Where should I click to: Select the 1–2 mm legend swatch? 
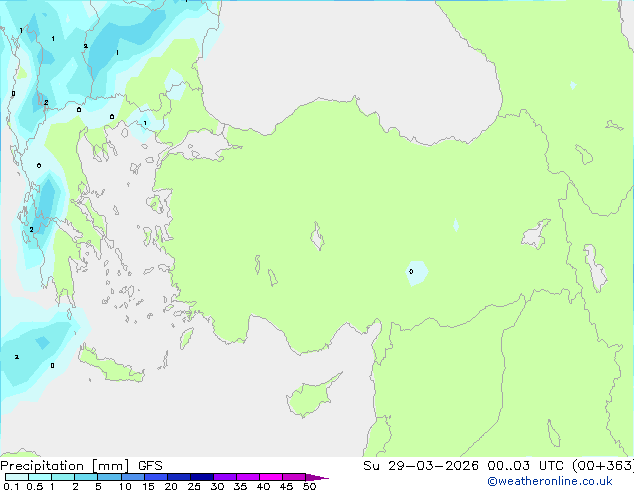[63, 477]
